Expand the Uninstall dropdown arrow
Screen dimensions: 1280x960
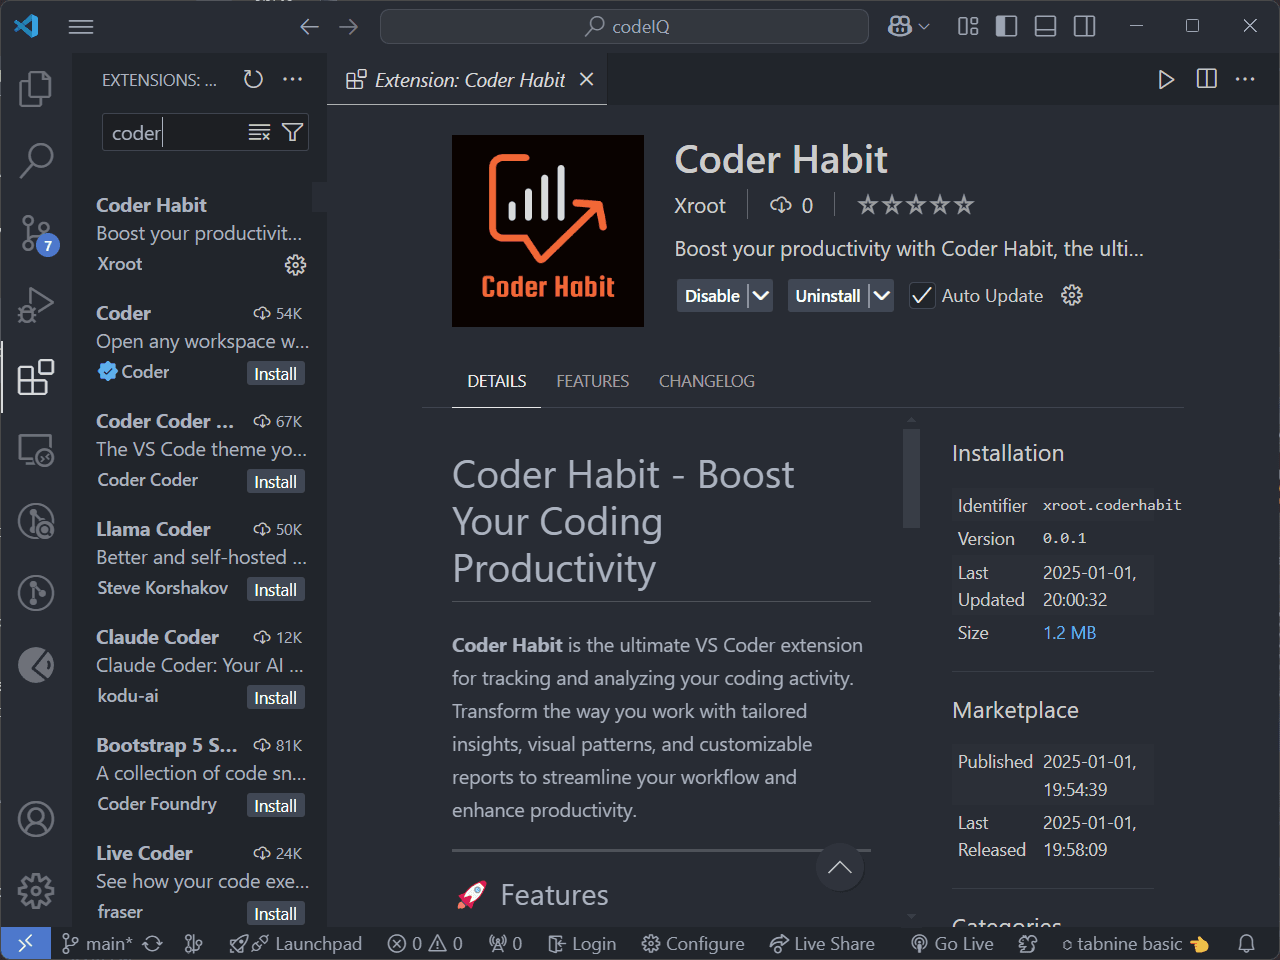click(x=881, y=296)
